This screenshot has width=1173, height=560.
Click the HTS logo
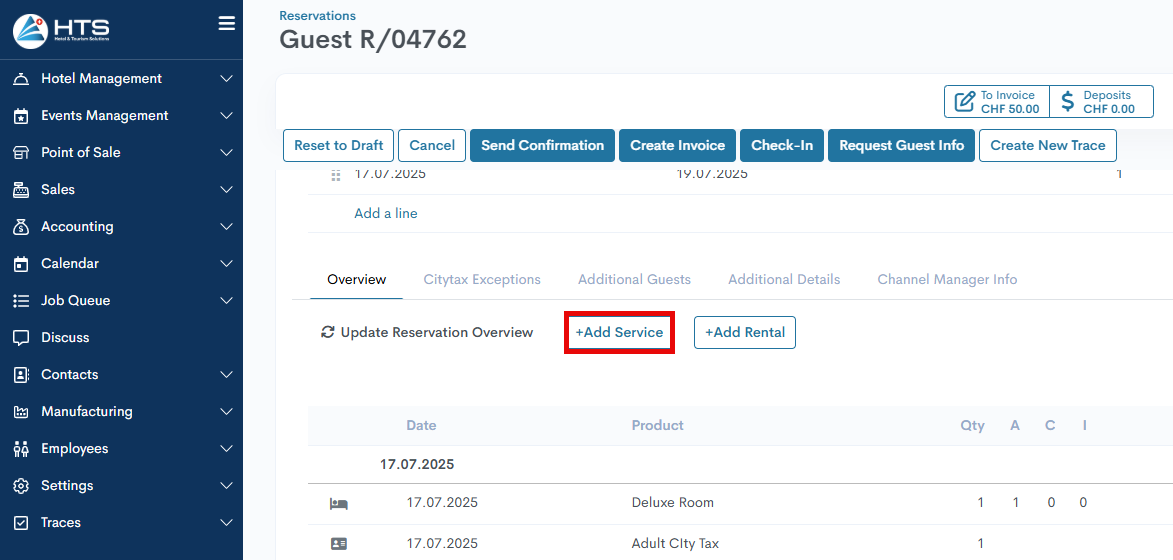pos(62,30)
